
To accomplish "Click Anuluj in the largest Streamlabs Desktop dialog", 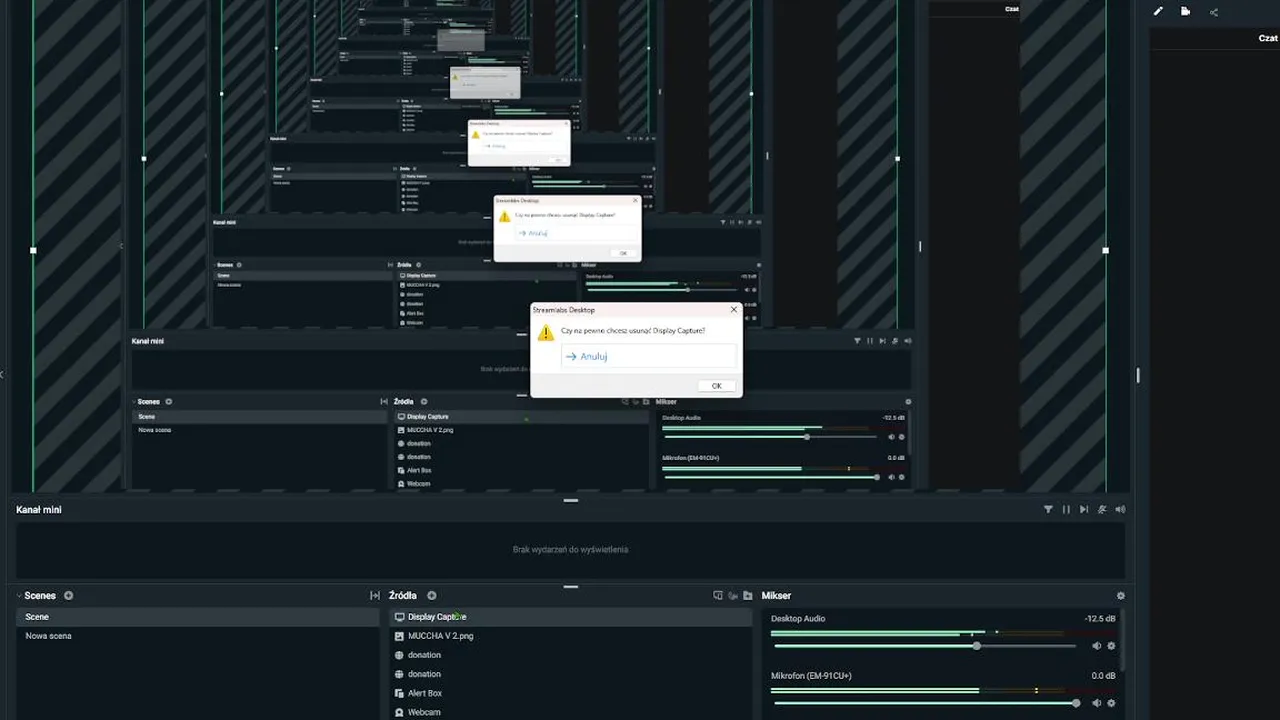I will [648, 356].
